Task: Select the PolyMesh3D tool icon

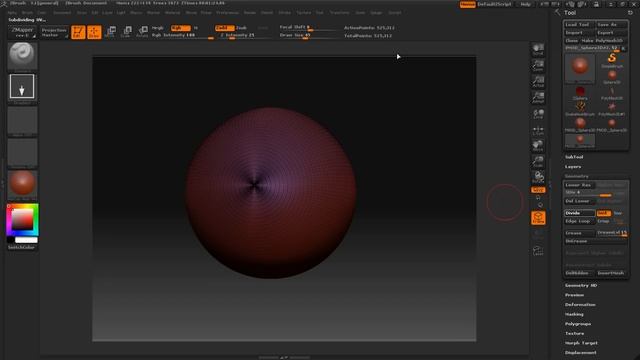Action: tap(612, 93)
